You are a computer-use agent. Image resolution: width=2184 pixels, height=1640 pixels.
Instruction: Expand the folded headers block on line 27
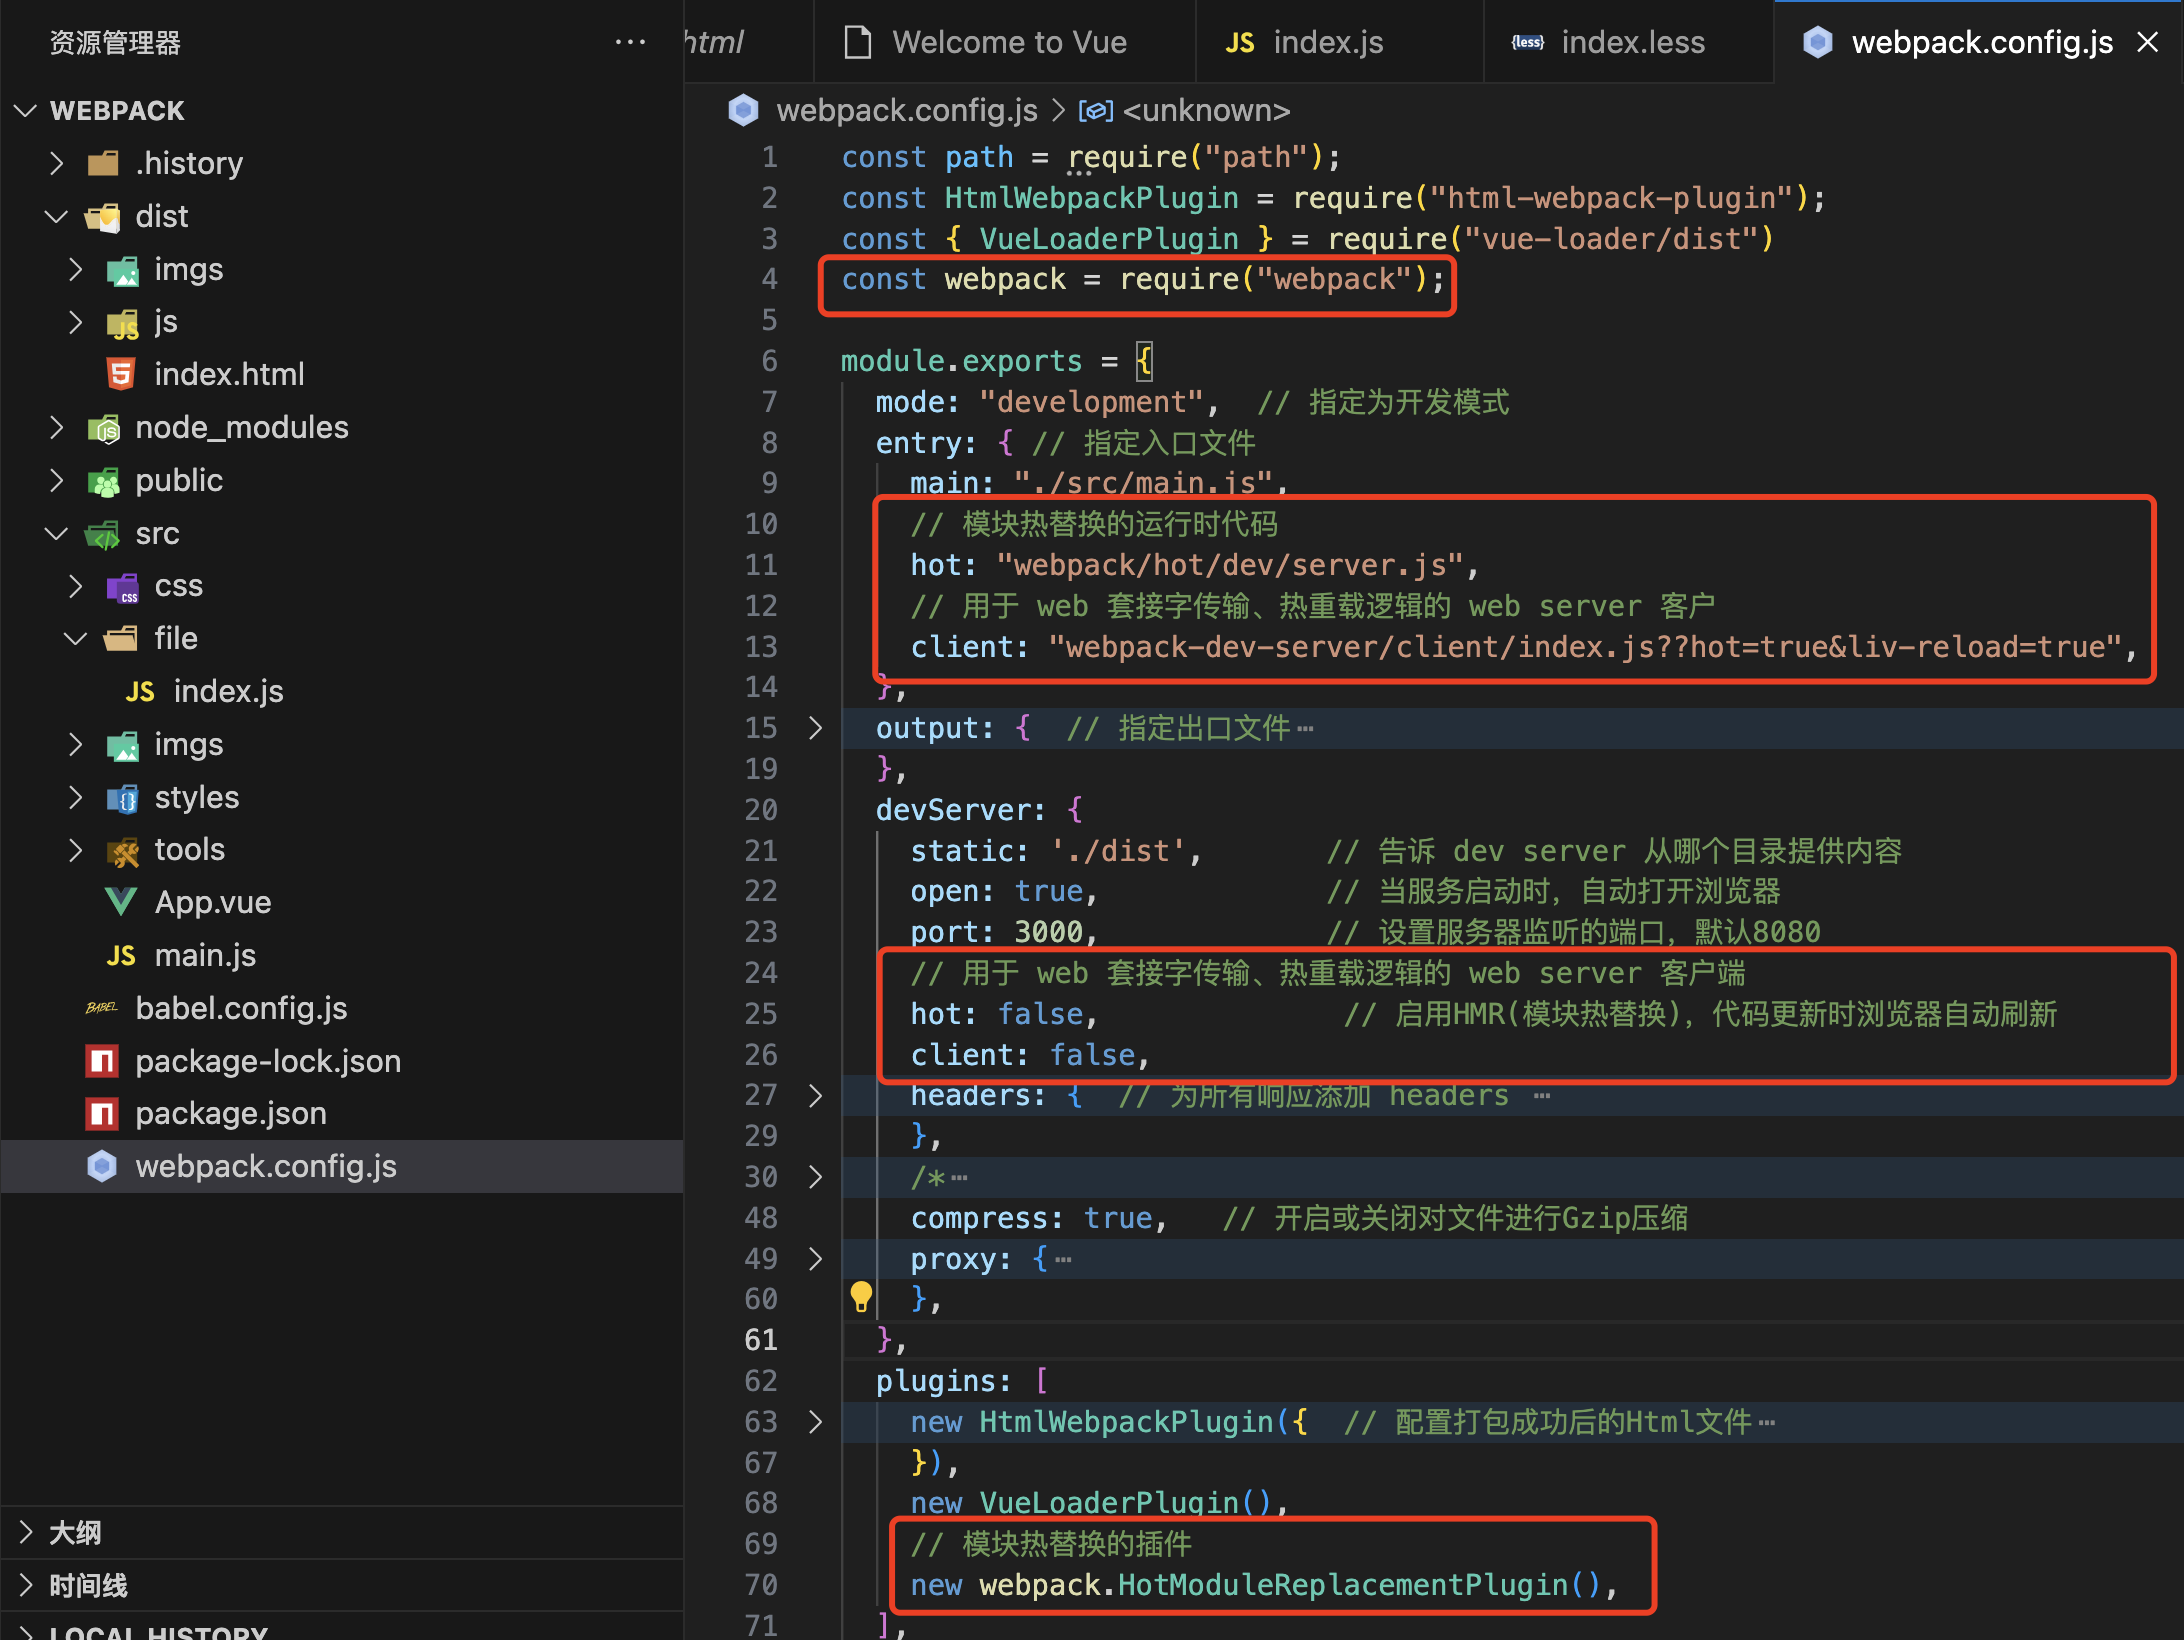tap(815, 1095)
